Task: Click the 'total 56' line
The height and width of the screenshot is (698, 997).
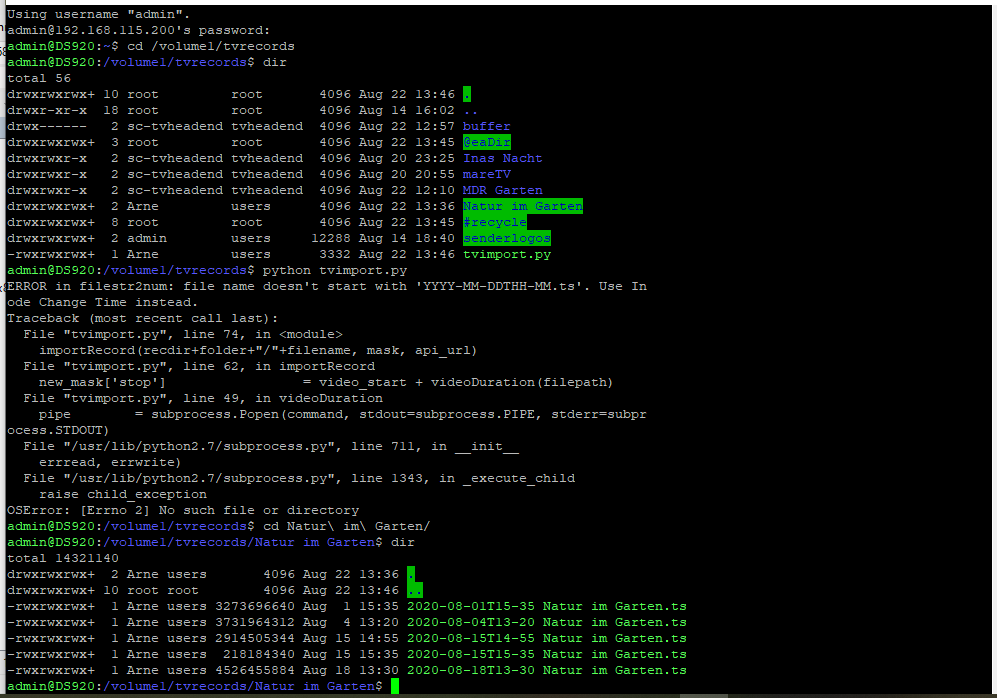Action: click(39, 78)
